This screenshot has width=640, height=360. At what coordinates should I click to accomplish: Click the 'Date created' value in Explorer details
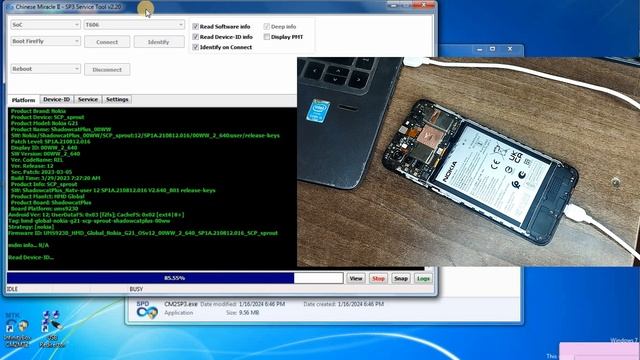(361, 304)
